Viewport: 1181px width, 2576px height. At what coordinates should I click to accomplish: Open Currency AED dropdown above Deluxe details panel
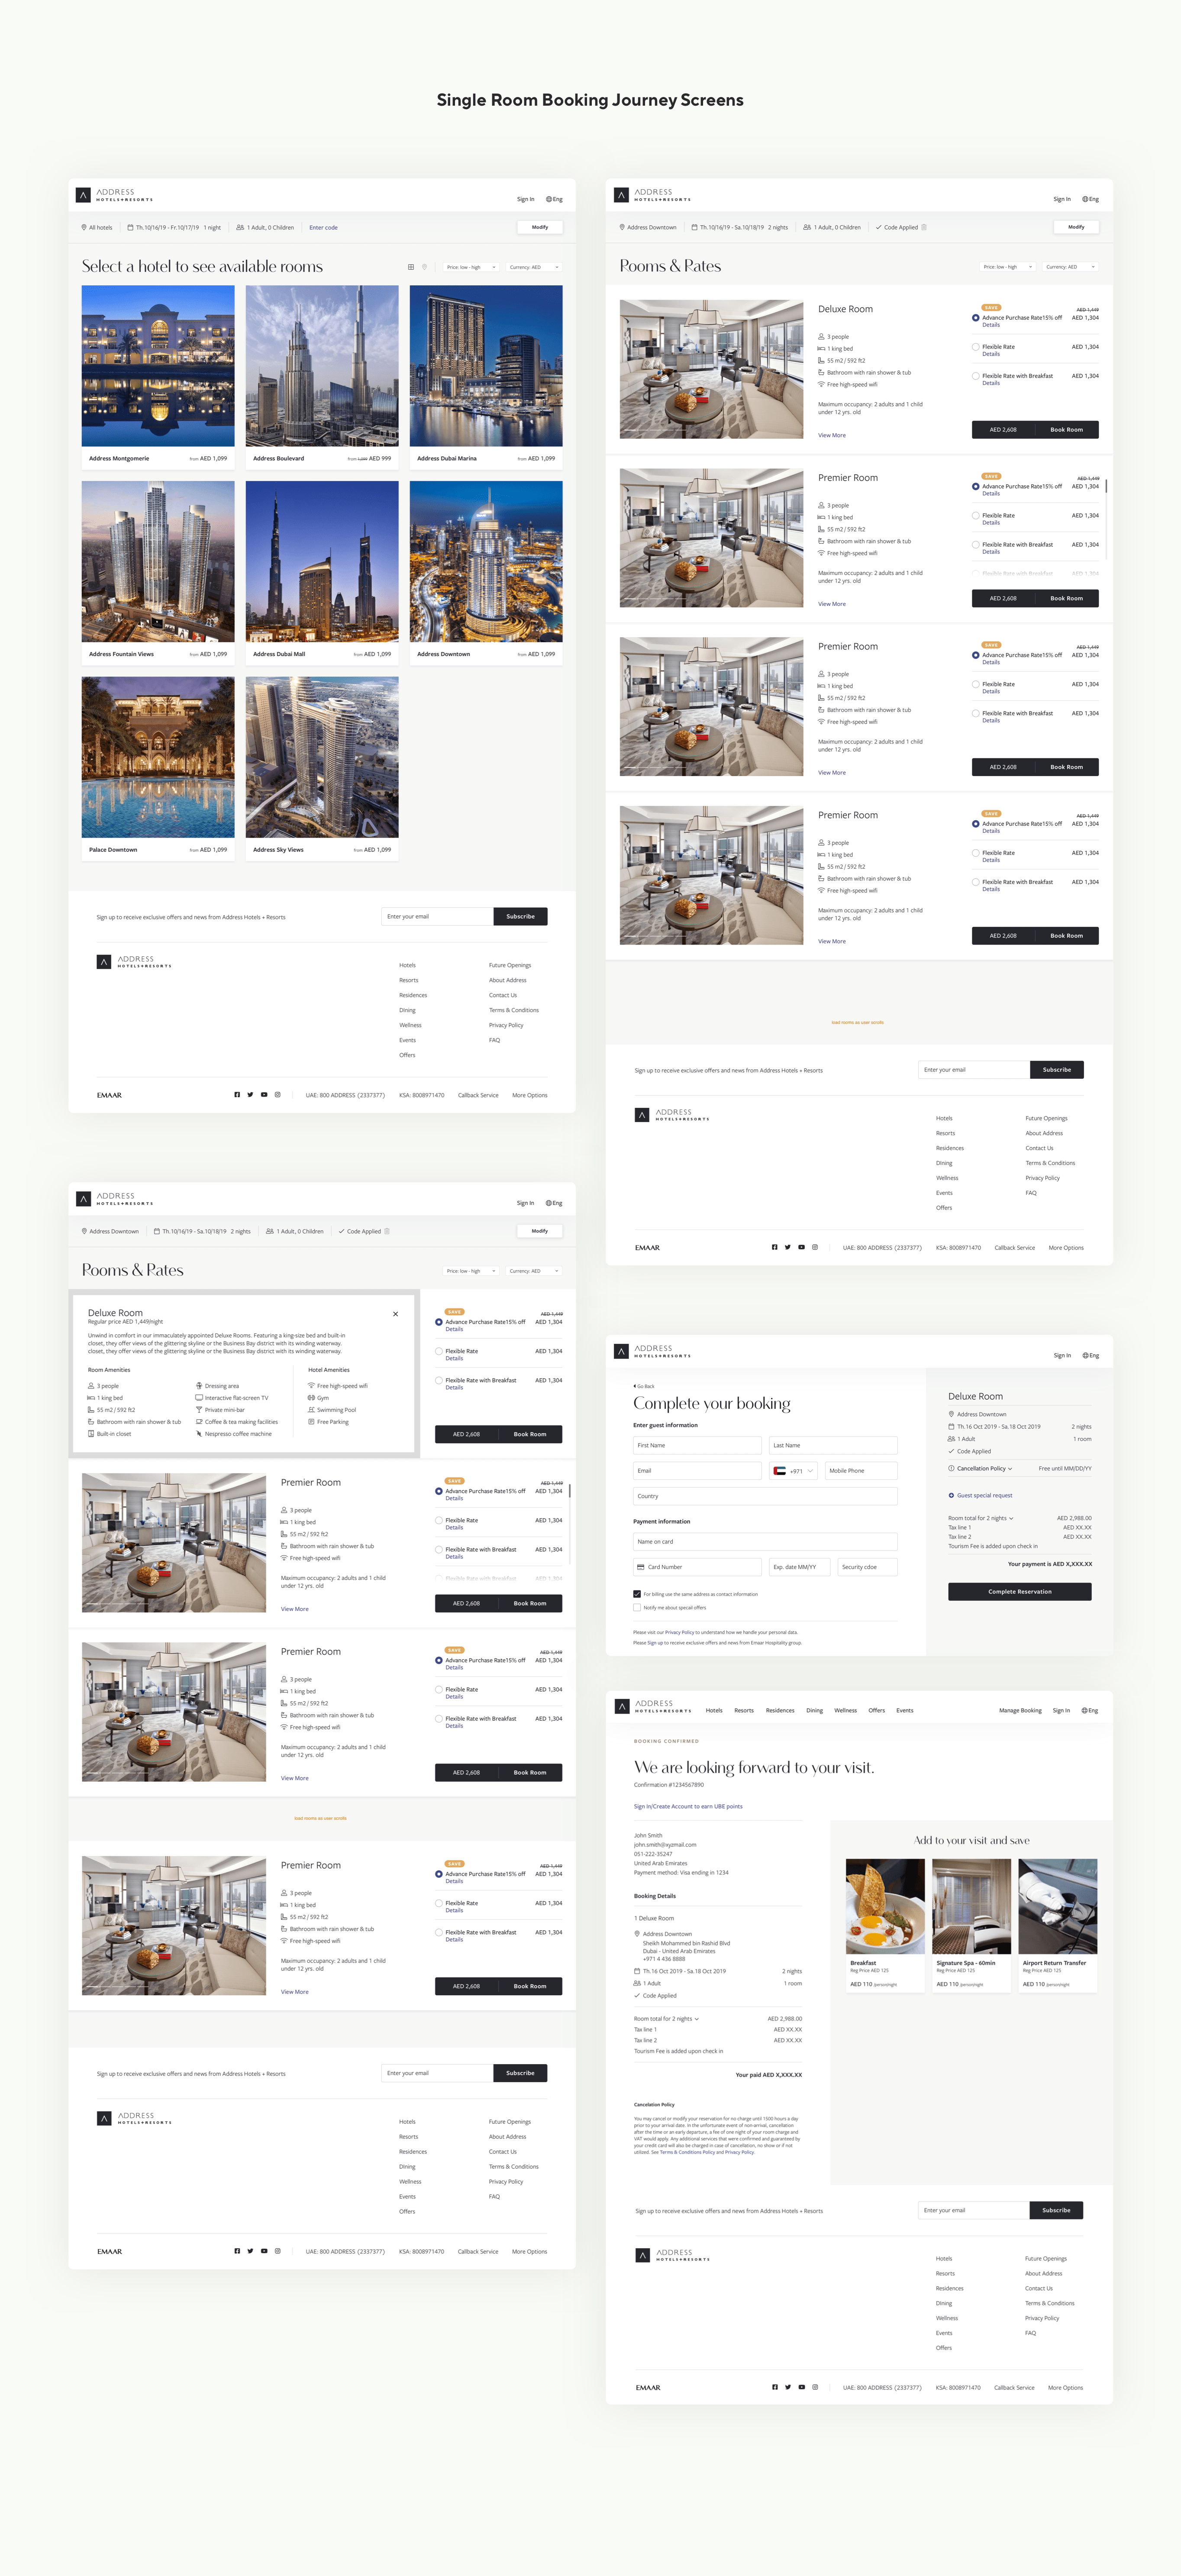(x=534, y=1271)
